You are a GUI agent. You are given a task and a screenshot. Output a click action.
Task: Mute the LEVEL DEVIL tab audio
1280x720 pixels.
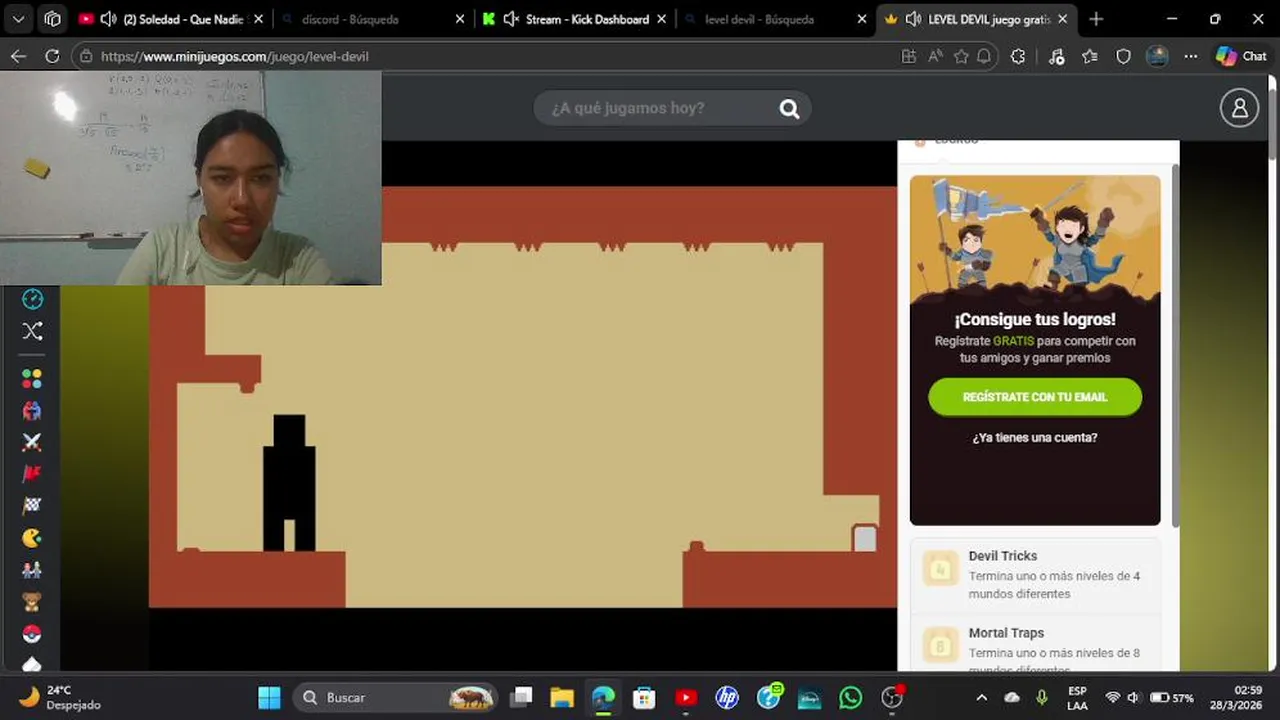tap(913, 19)
